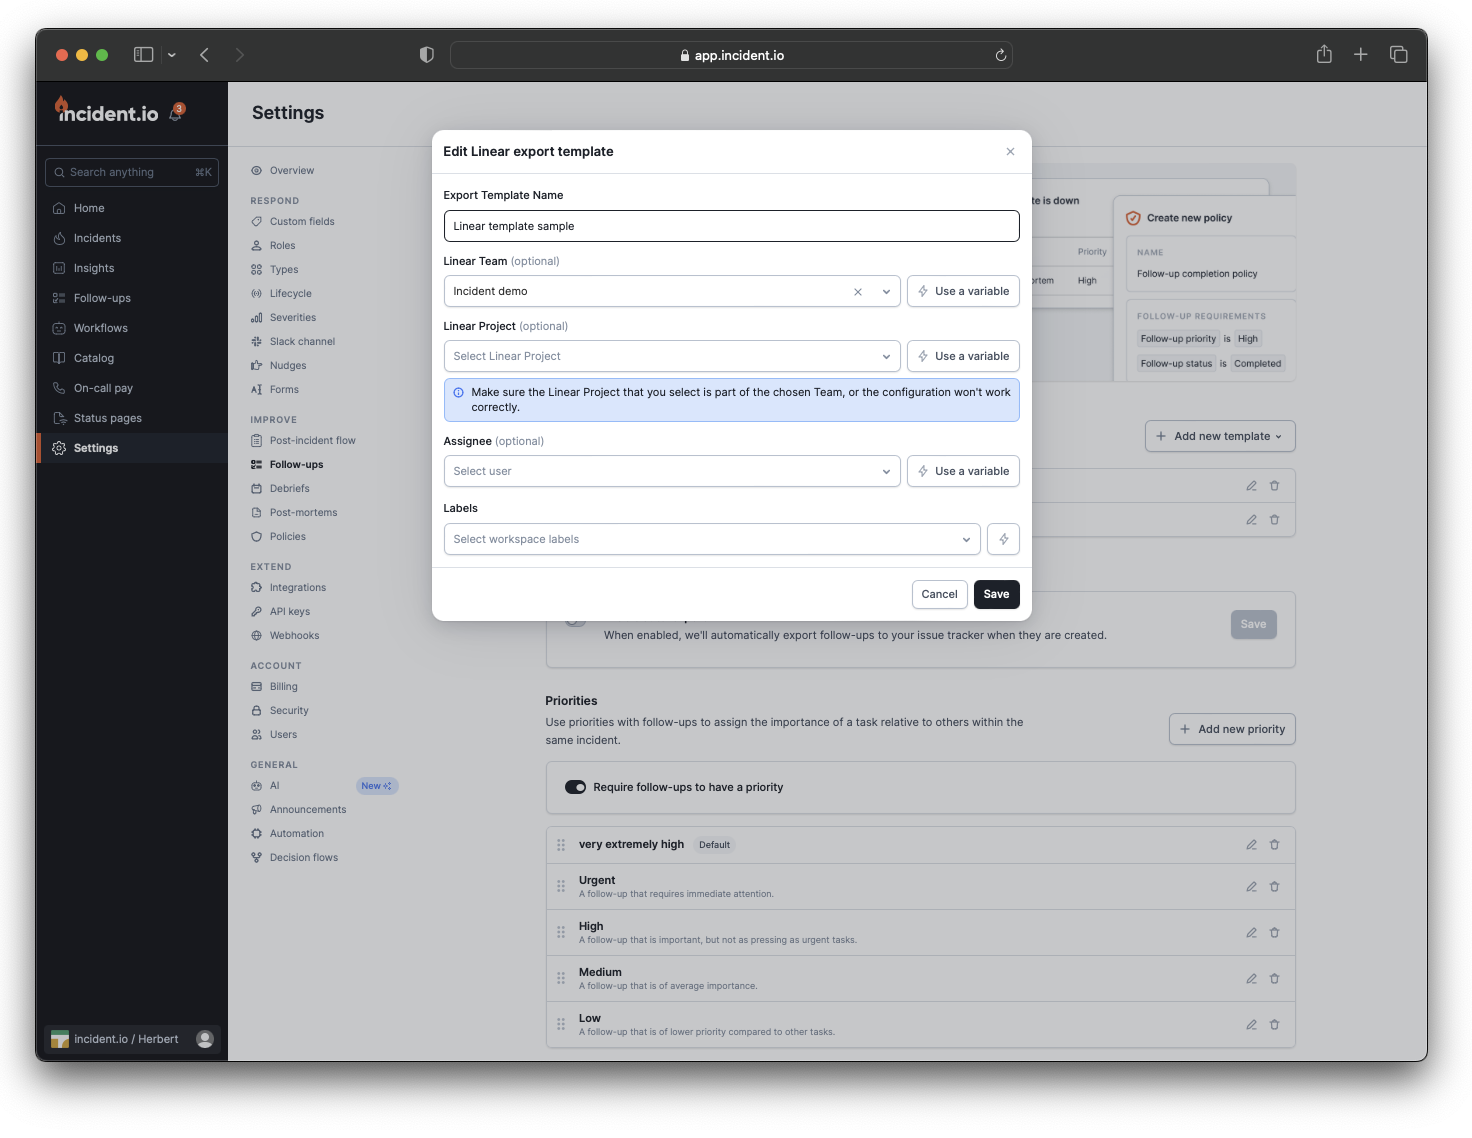The image size is (1472, 1138).
Task: Click user avatar icon at bottom of sidebar
Action: tap(205, 1039)
